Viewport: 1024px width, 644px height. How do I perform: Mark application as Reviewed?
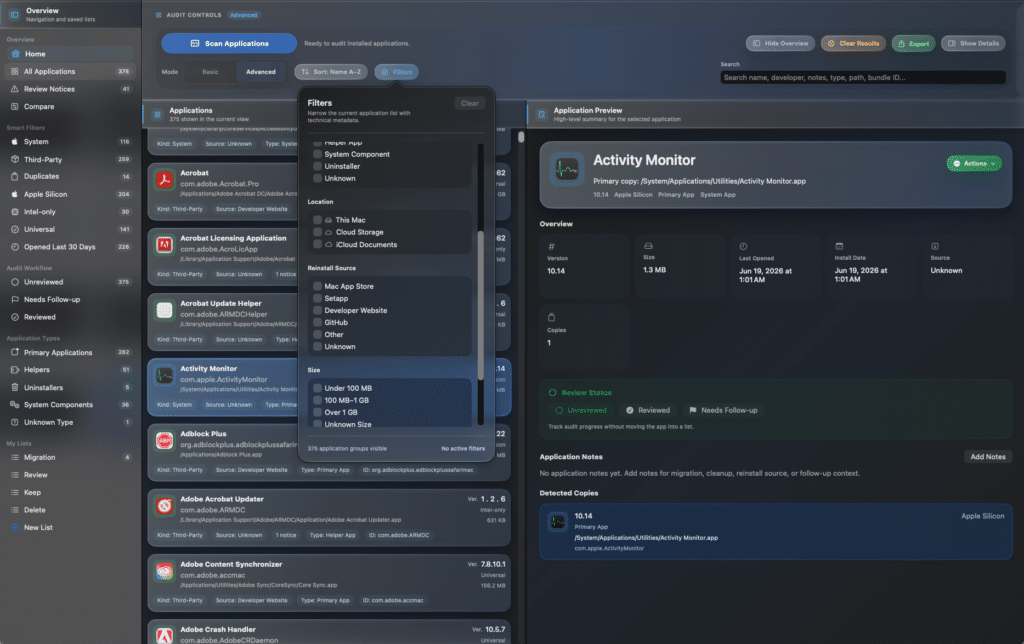pos(648,410)
